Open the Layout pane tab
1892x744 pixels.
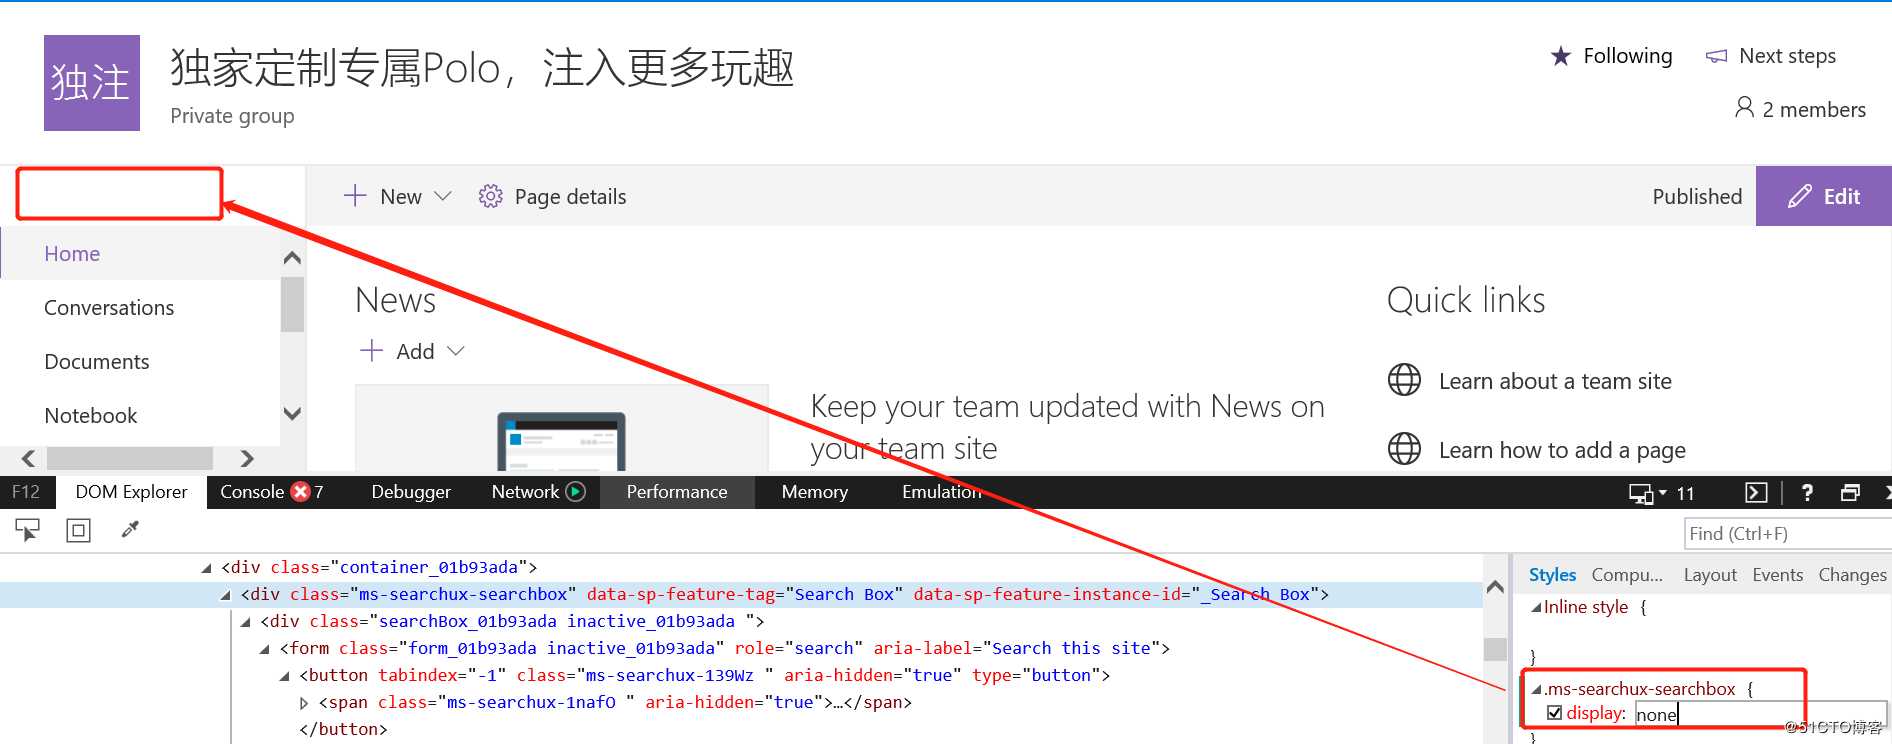click(x=1710, y=575)
